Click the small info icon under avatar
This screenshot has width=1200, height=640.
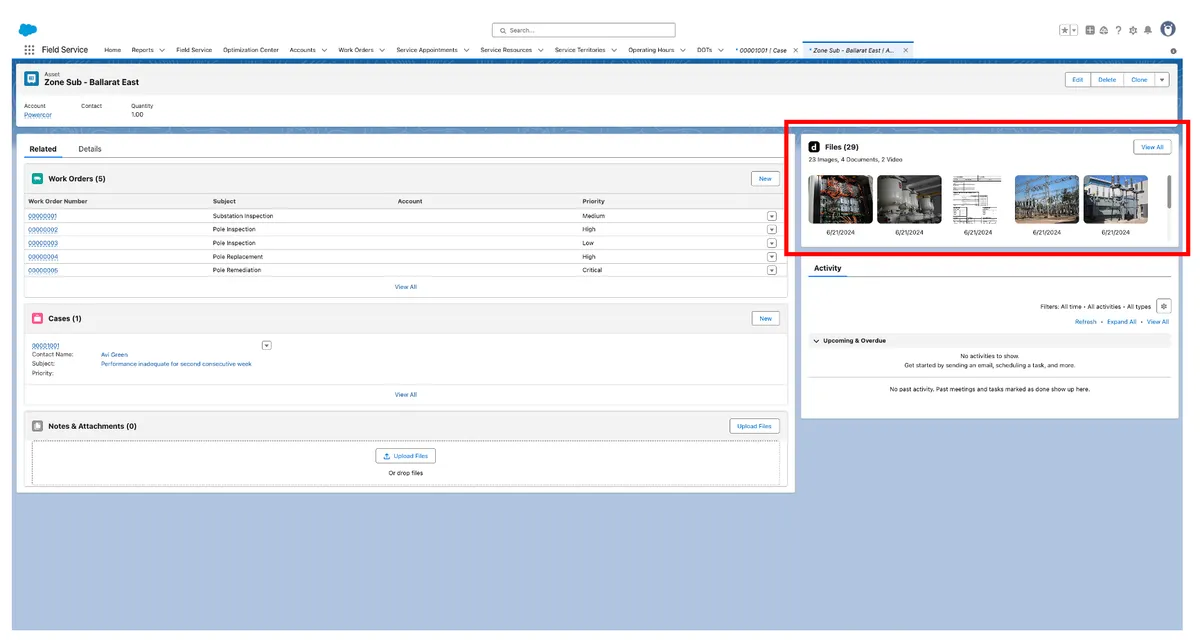(1173, 51)
